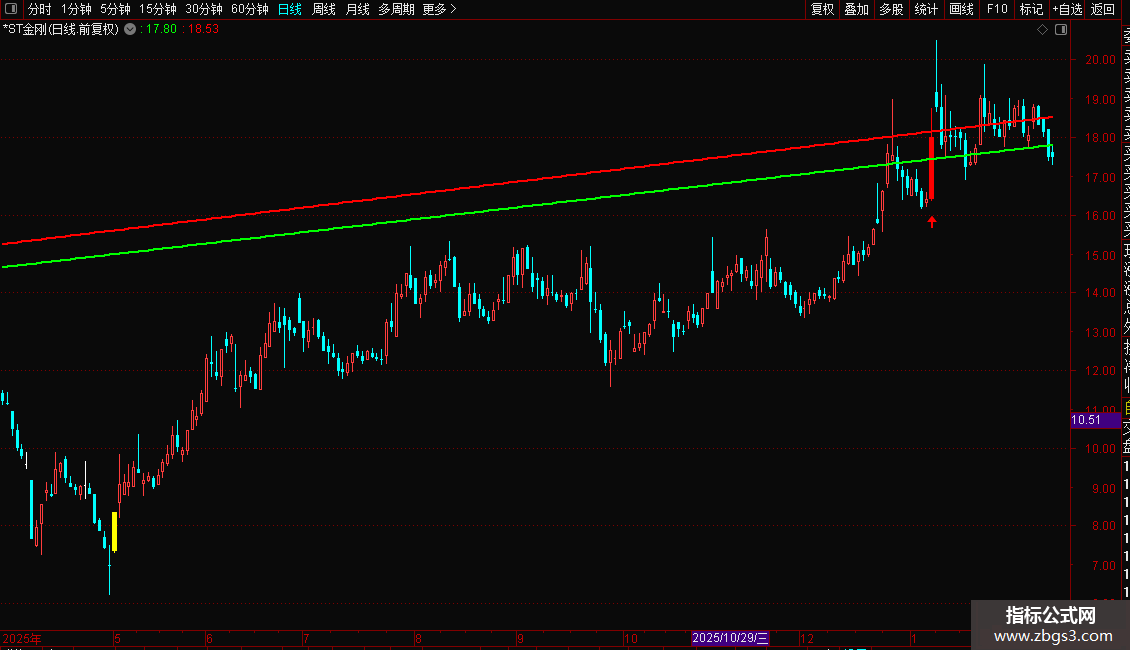
Task: Select the 60分钟 period
Action: point(249,9)
